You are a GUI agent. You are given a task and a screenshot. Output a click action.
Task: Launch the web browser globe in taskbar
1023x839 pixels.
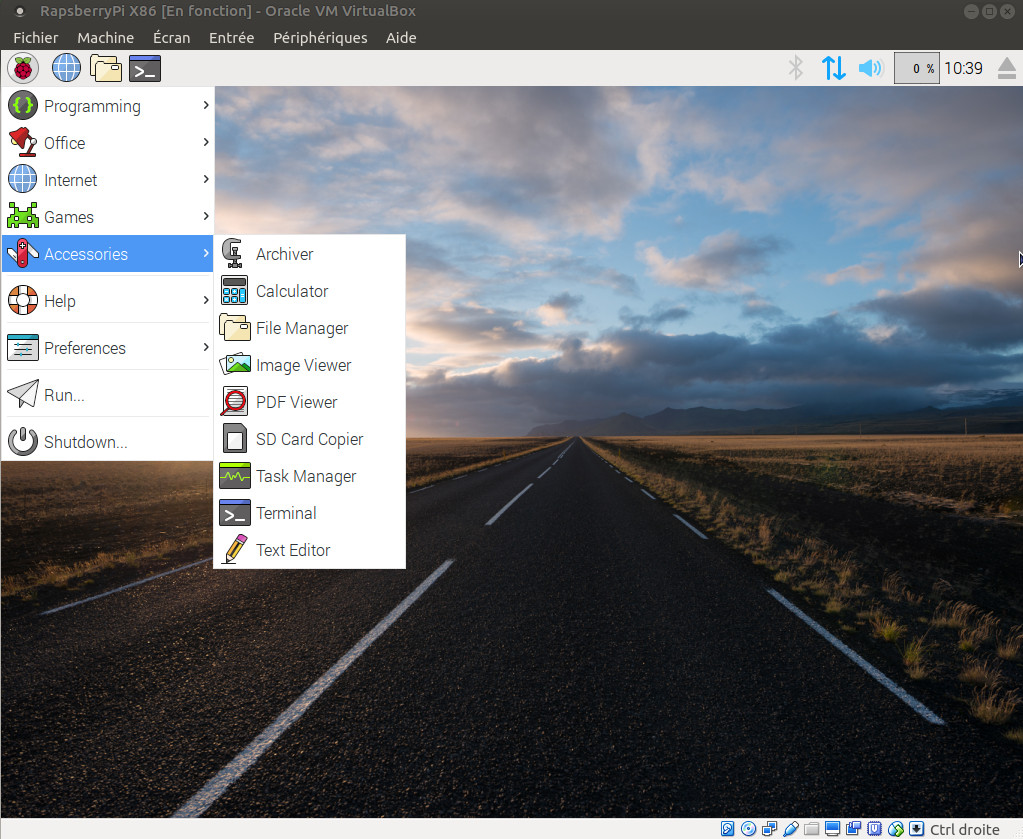(x=66, y=68)
